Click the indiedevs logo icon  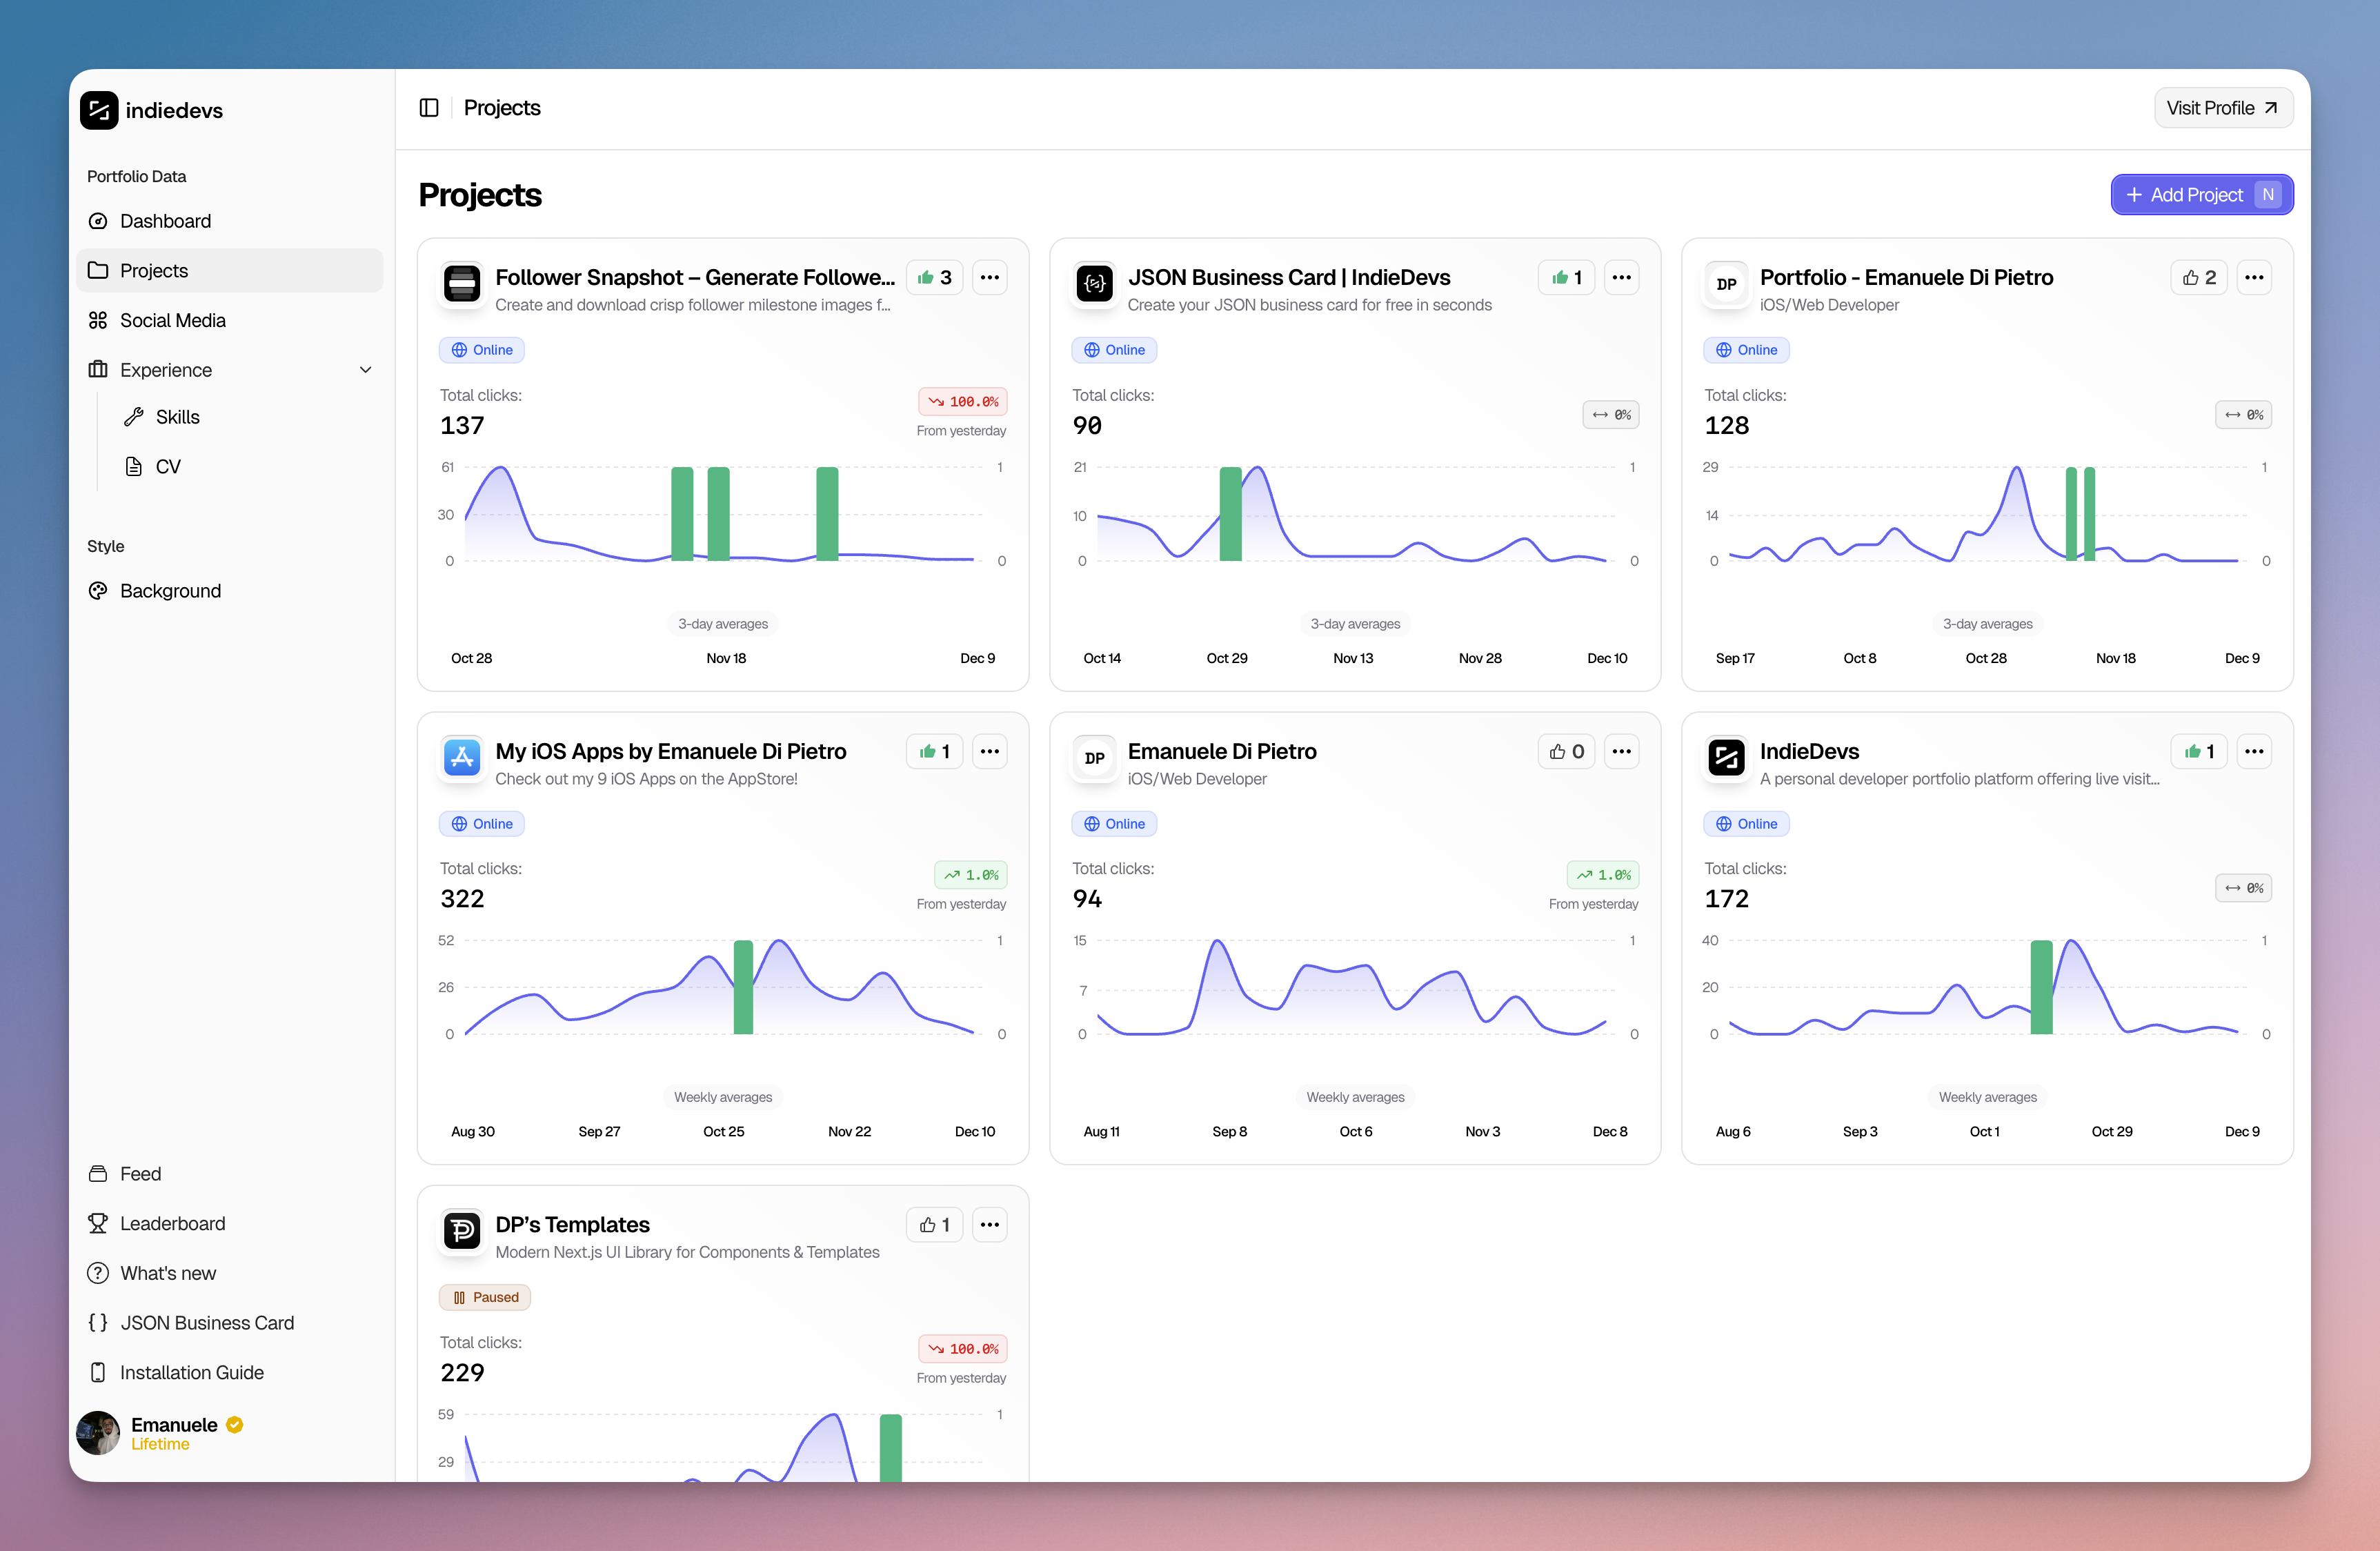click(x=99, y=110)
